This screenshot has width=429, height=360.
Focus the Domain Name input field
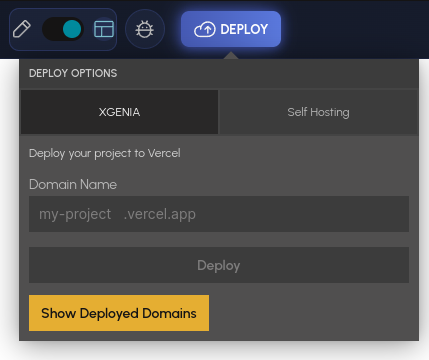[219, 214]
